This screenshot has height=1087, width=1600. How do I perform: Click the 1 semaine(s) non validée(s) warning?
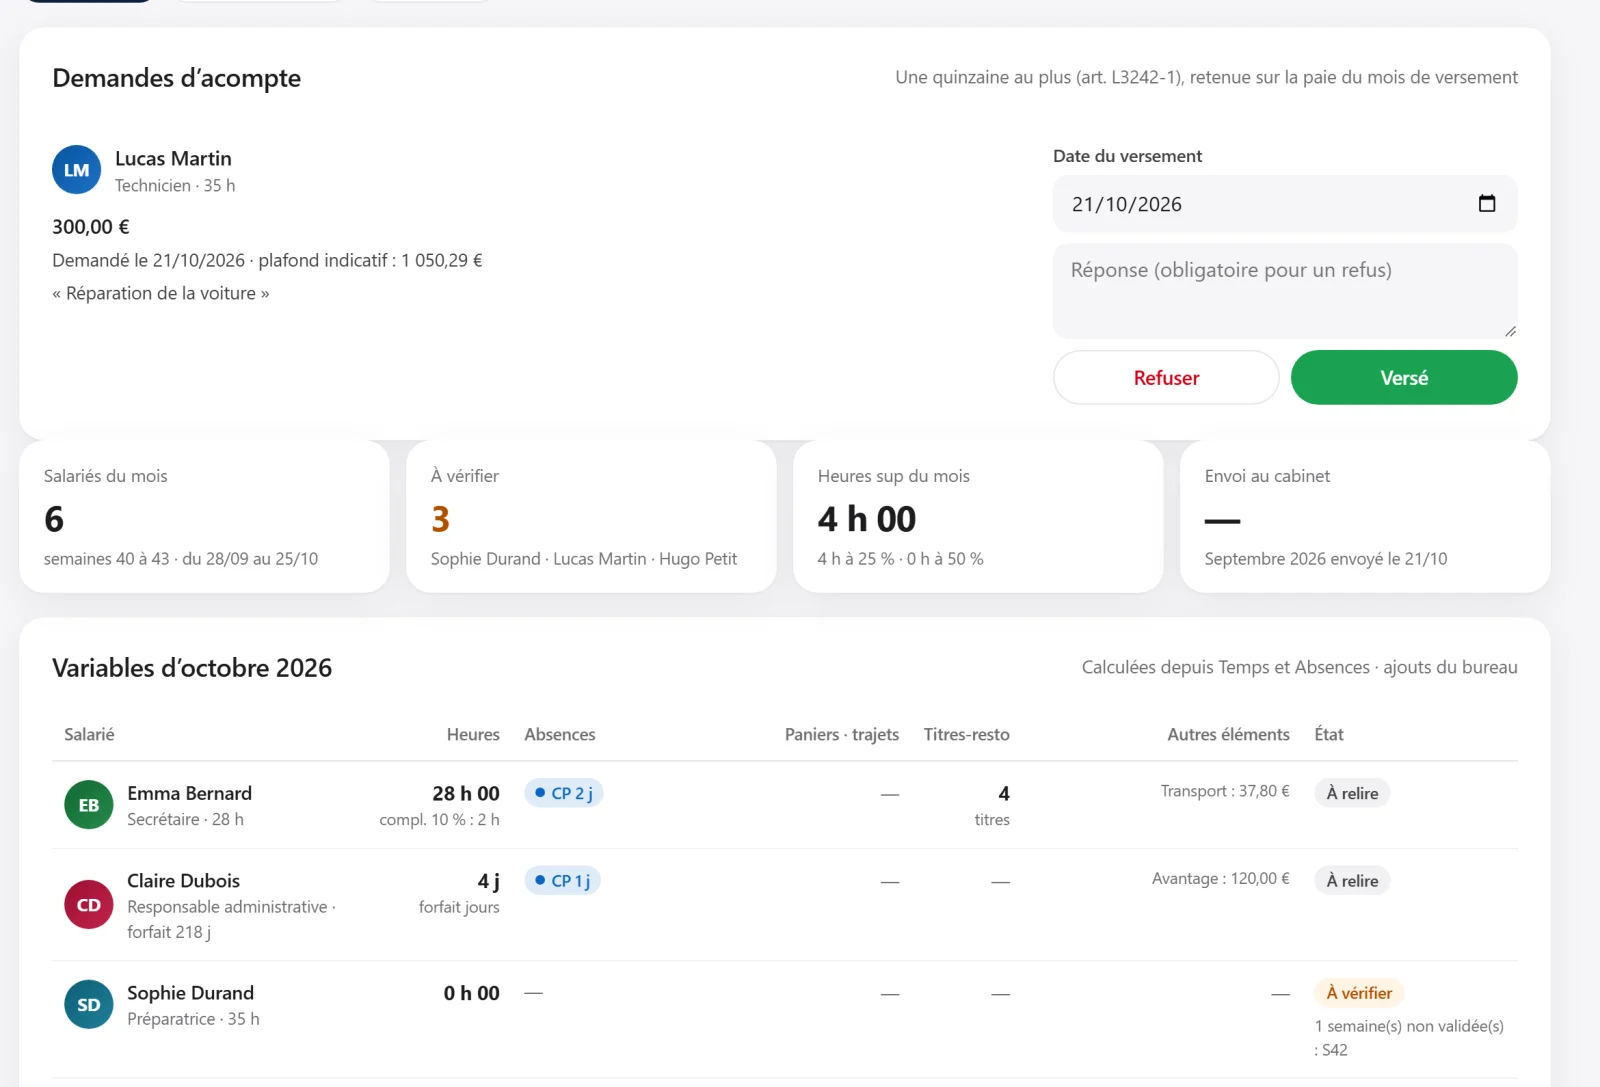[1409, 1038]
